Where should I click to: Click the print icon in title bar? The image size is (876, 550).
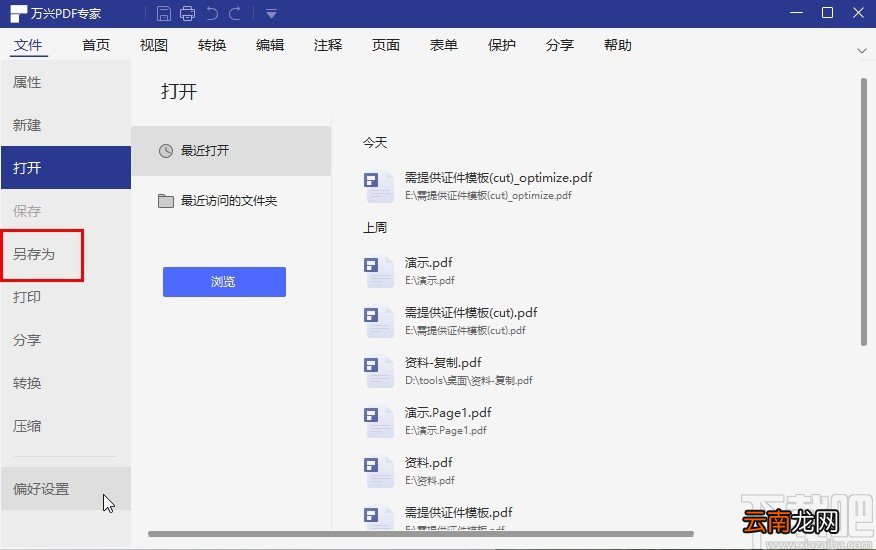188,13
